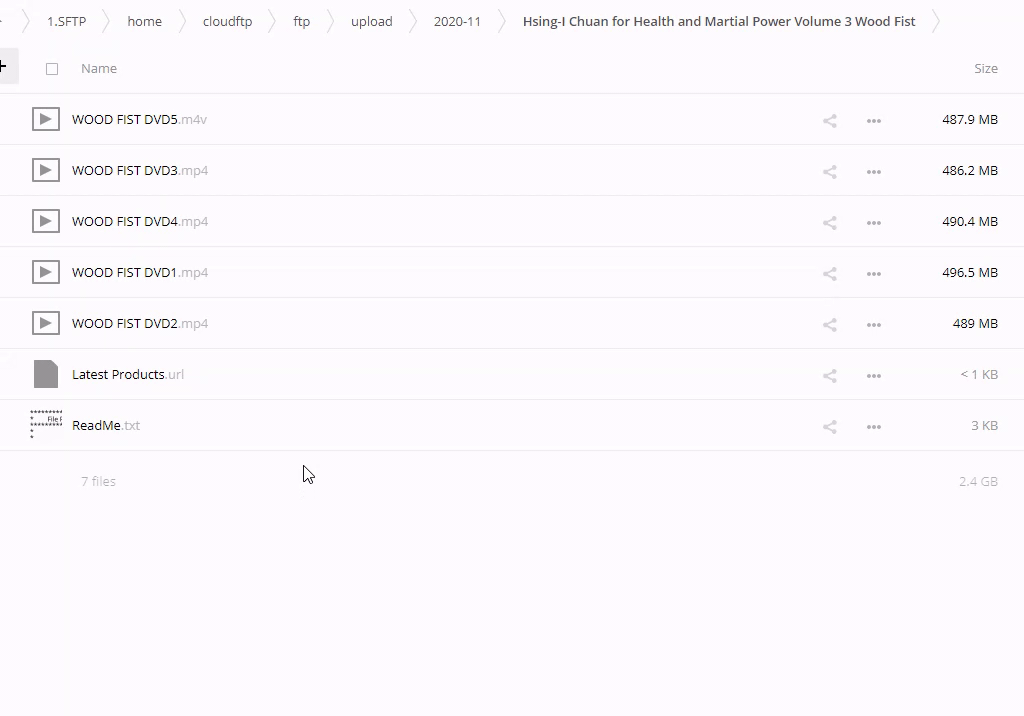Open the three-dot menu for WOOD FIST DVD1.mp4
Image resolution: width=1024 pixels, height=716 pixels.
coord(873,273)
